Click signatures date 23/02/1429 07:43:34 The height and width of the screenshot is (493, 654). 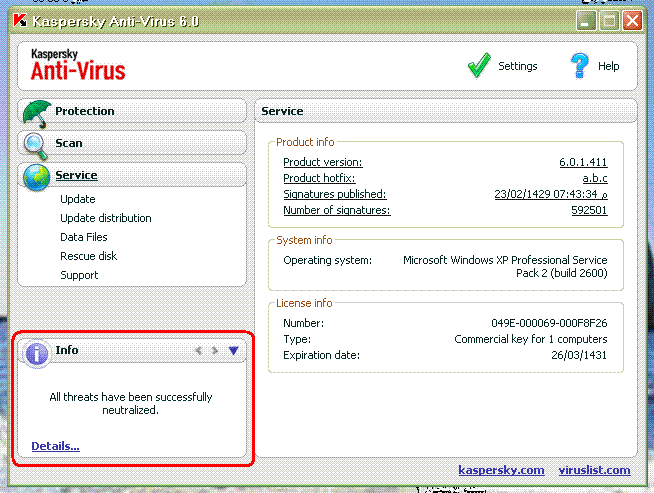coord(551,194)
